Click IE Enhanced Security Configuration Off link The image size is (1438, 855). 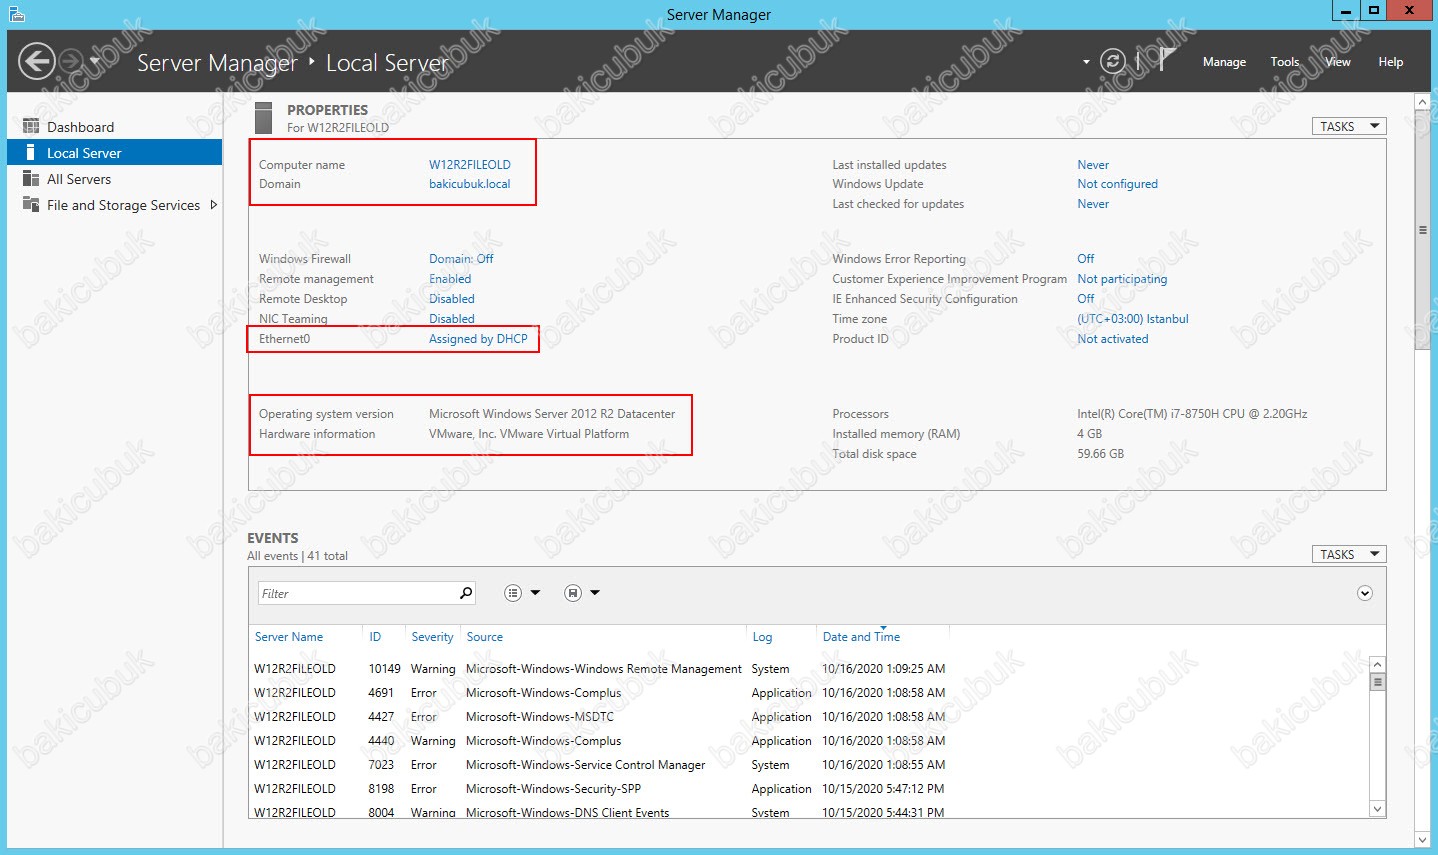(1086, 299)
